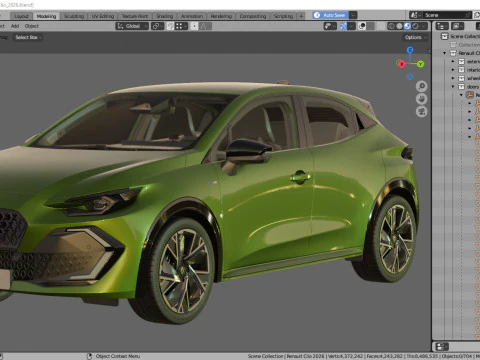Add a new workspace with plus button

tap(301, 16)
